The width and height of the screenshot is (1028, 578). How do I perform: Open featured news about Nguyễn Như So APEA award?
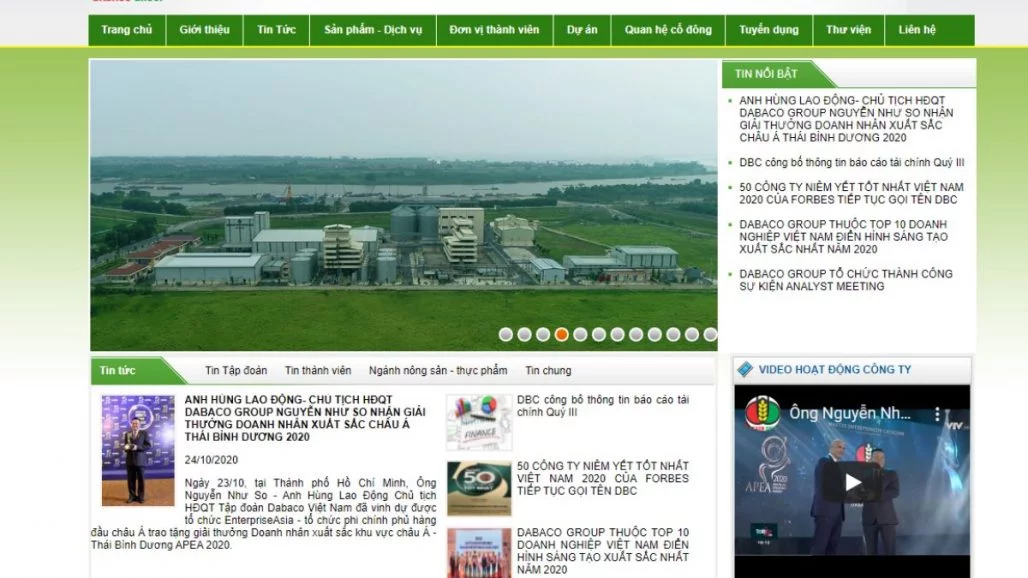tap(846, 119)
